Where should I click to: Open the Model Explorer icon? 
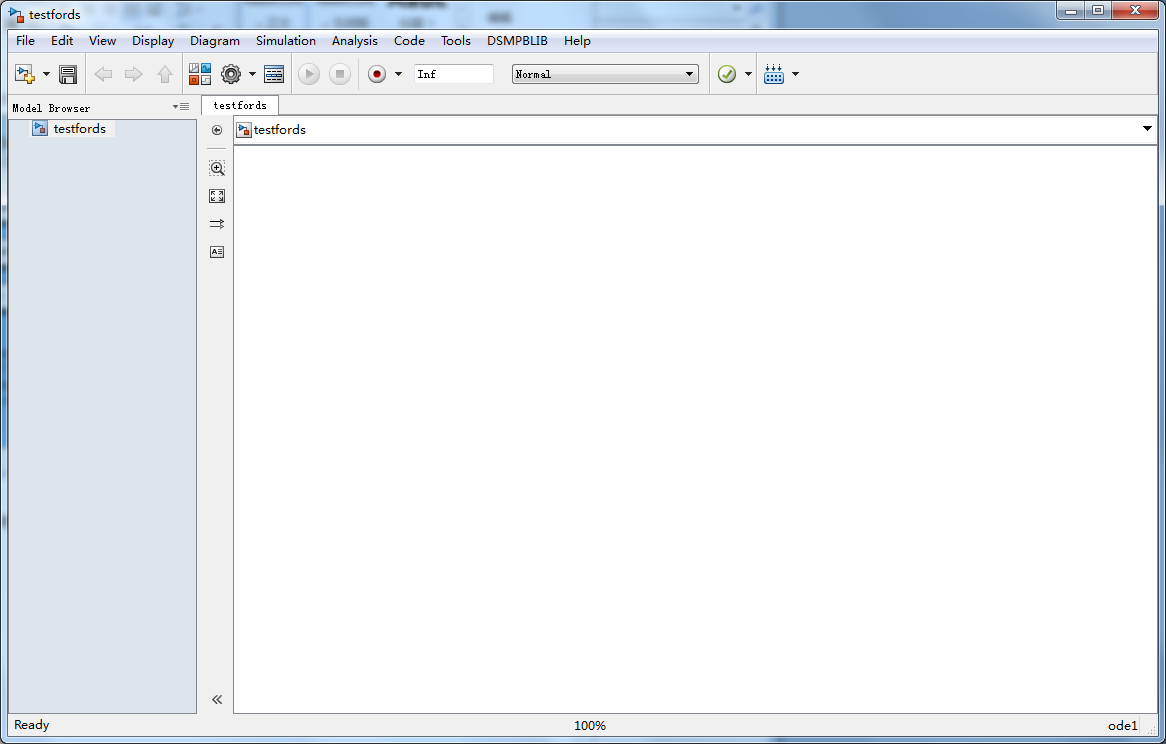click(274, 74)
